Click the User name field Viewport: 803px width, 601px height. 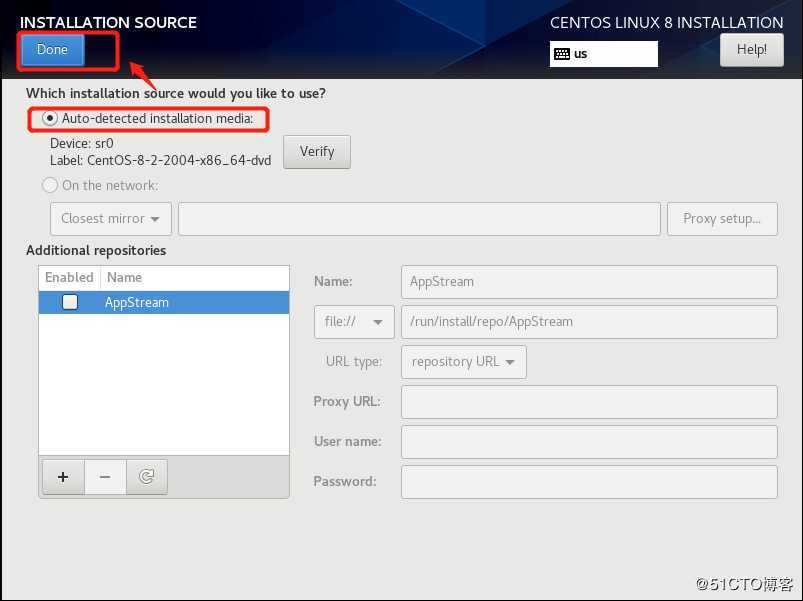[589, 442]
